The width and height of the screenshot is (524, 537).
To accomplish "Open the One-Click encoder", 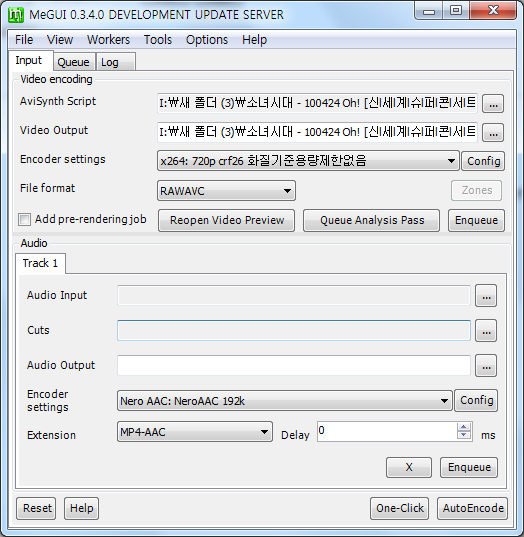I will click(400, 508).
